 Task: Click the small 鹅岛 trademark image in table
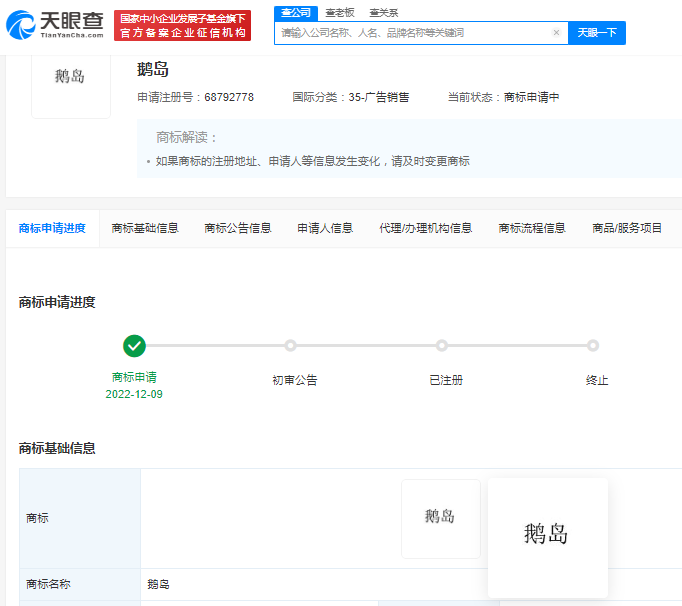click(x=440, y=518)
